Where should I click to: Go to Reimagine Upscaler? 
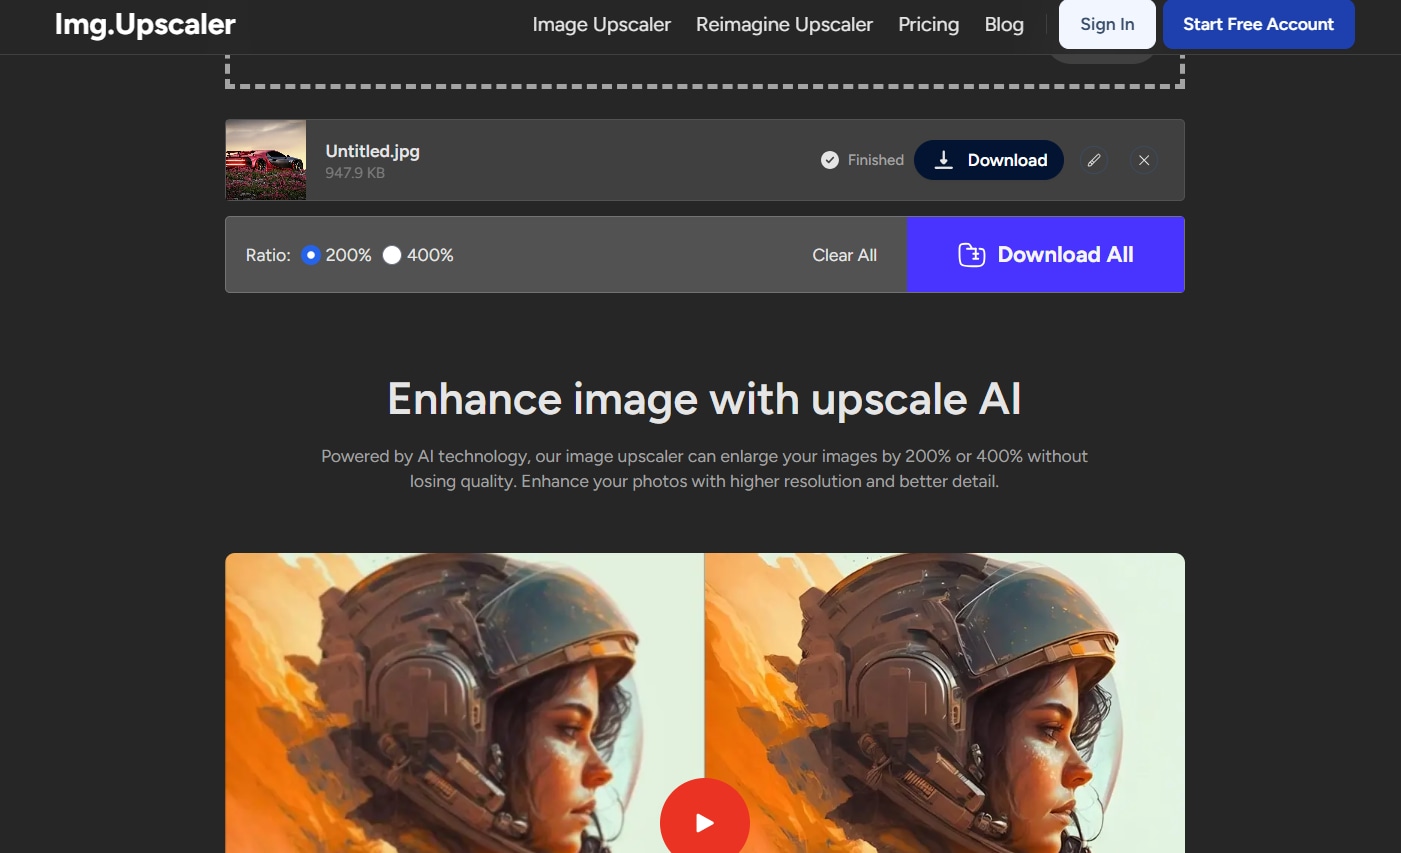pyautogui.click(x=784, y=24)
